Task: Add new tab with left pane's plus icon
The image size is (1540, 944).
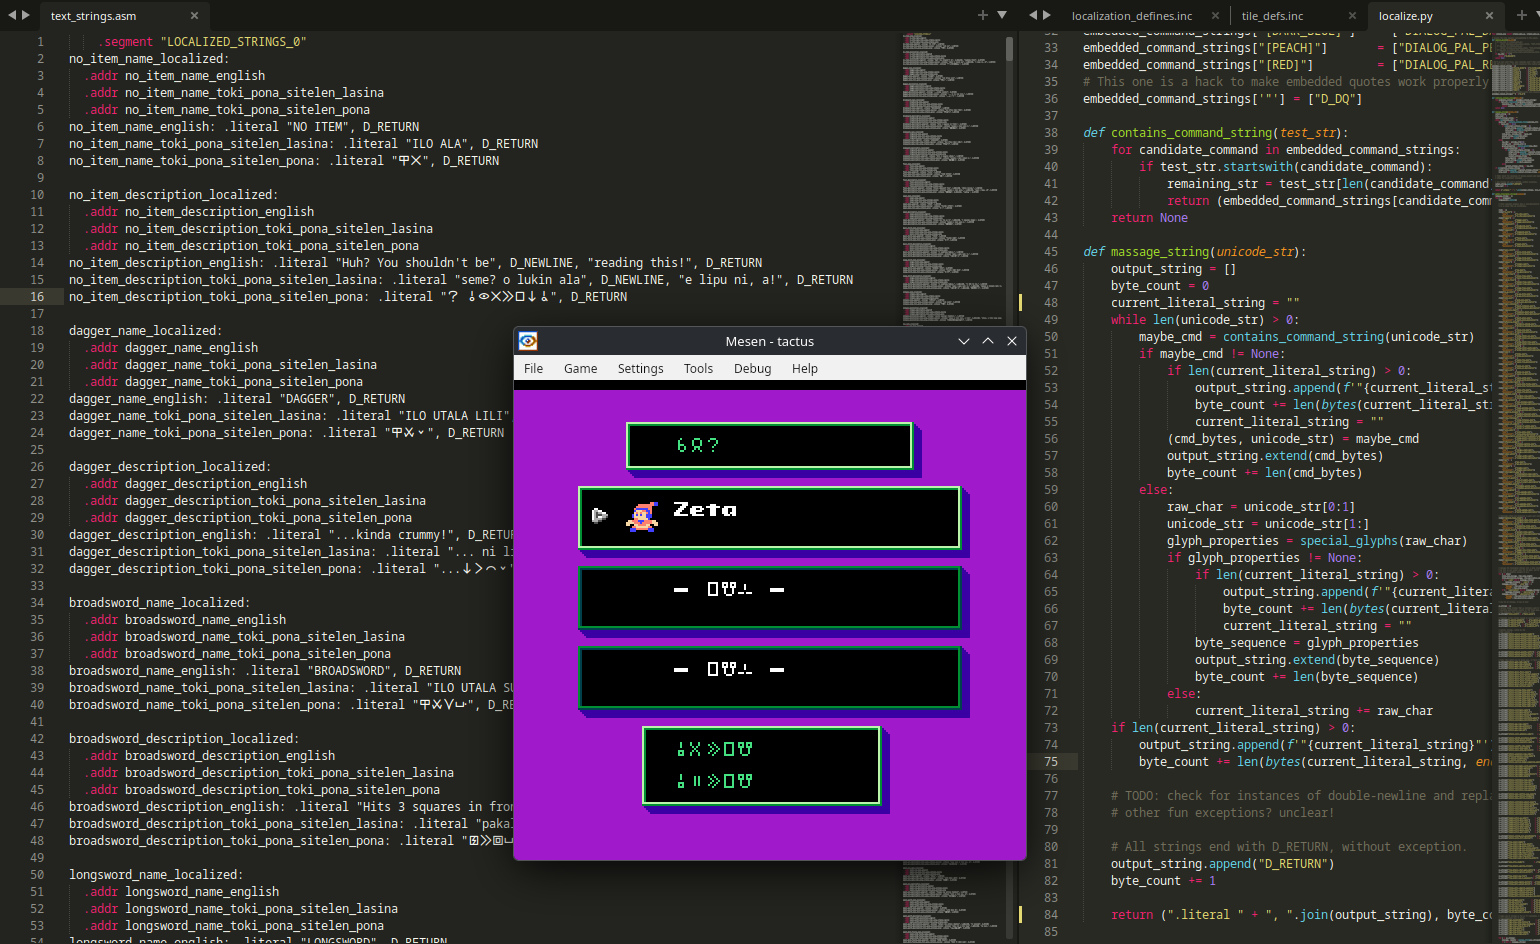Action: (x=982, y=15)
